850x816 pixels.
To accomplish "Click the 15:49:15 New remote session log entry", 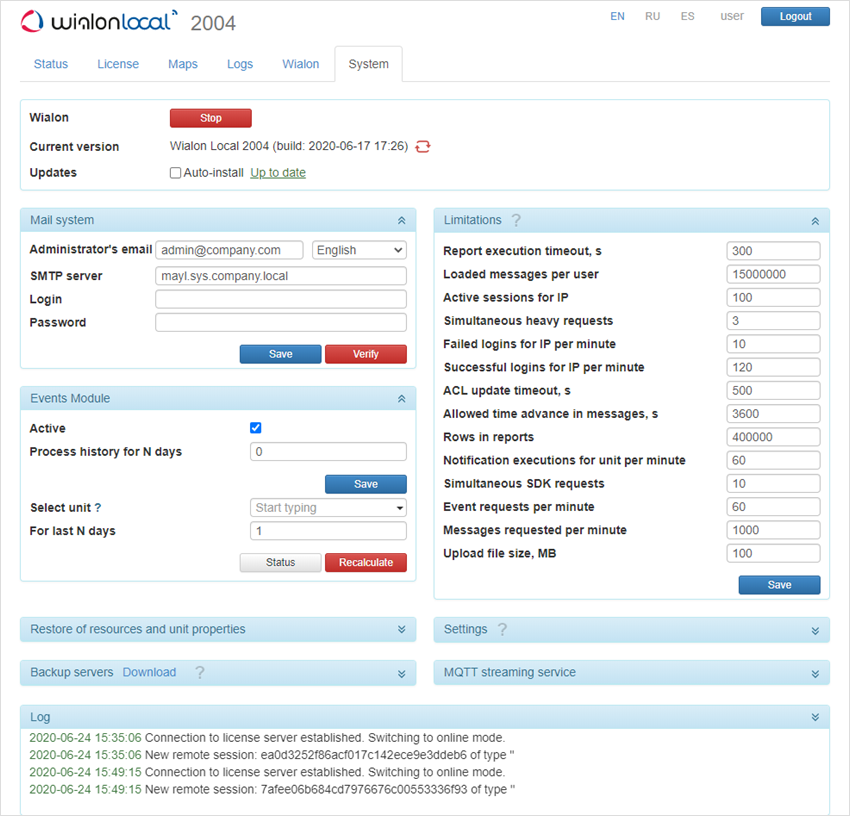I will click(272, 790).
